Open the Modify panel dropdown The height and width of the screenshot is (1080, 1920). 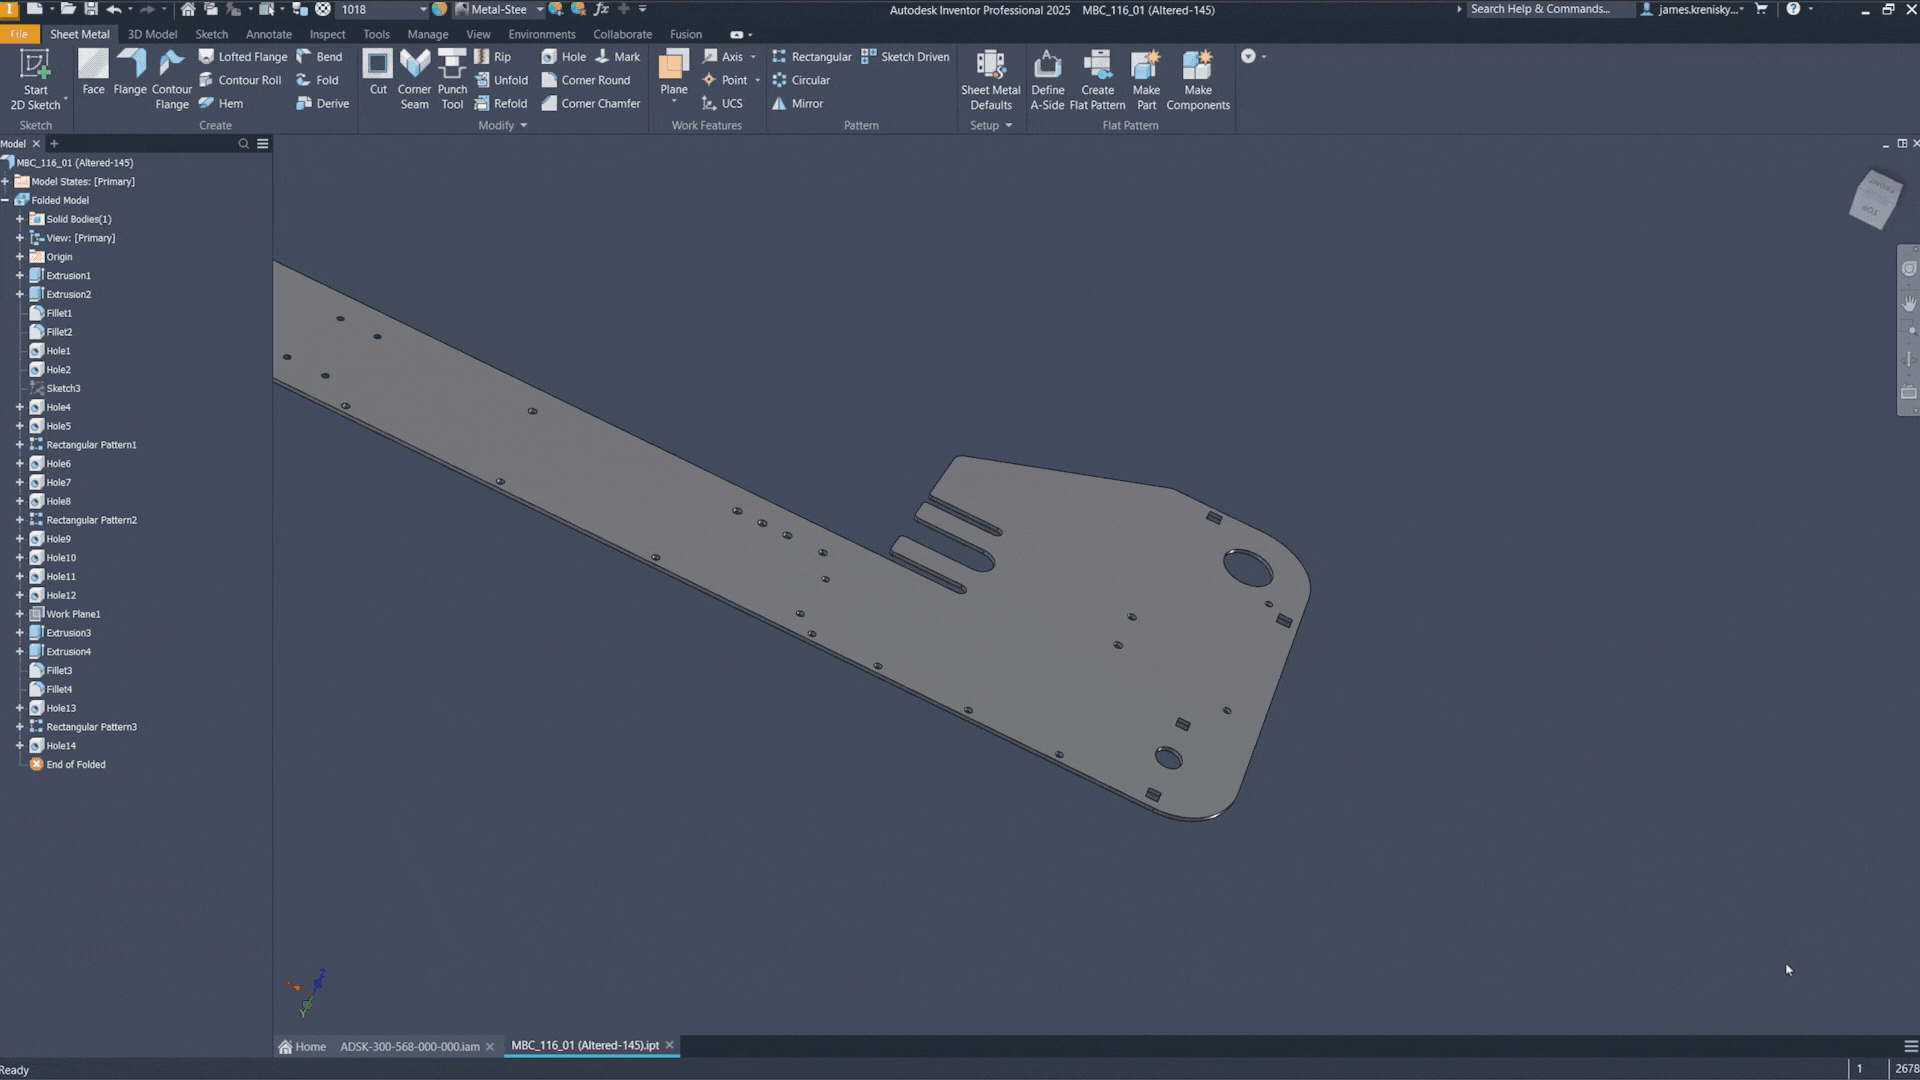coord(502,125)
